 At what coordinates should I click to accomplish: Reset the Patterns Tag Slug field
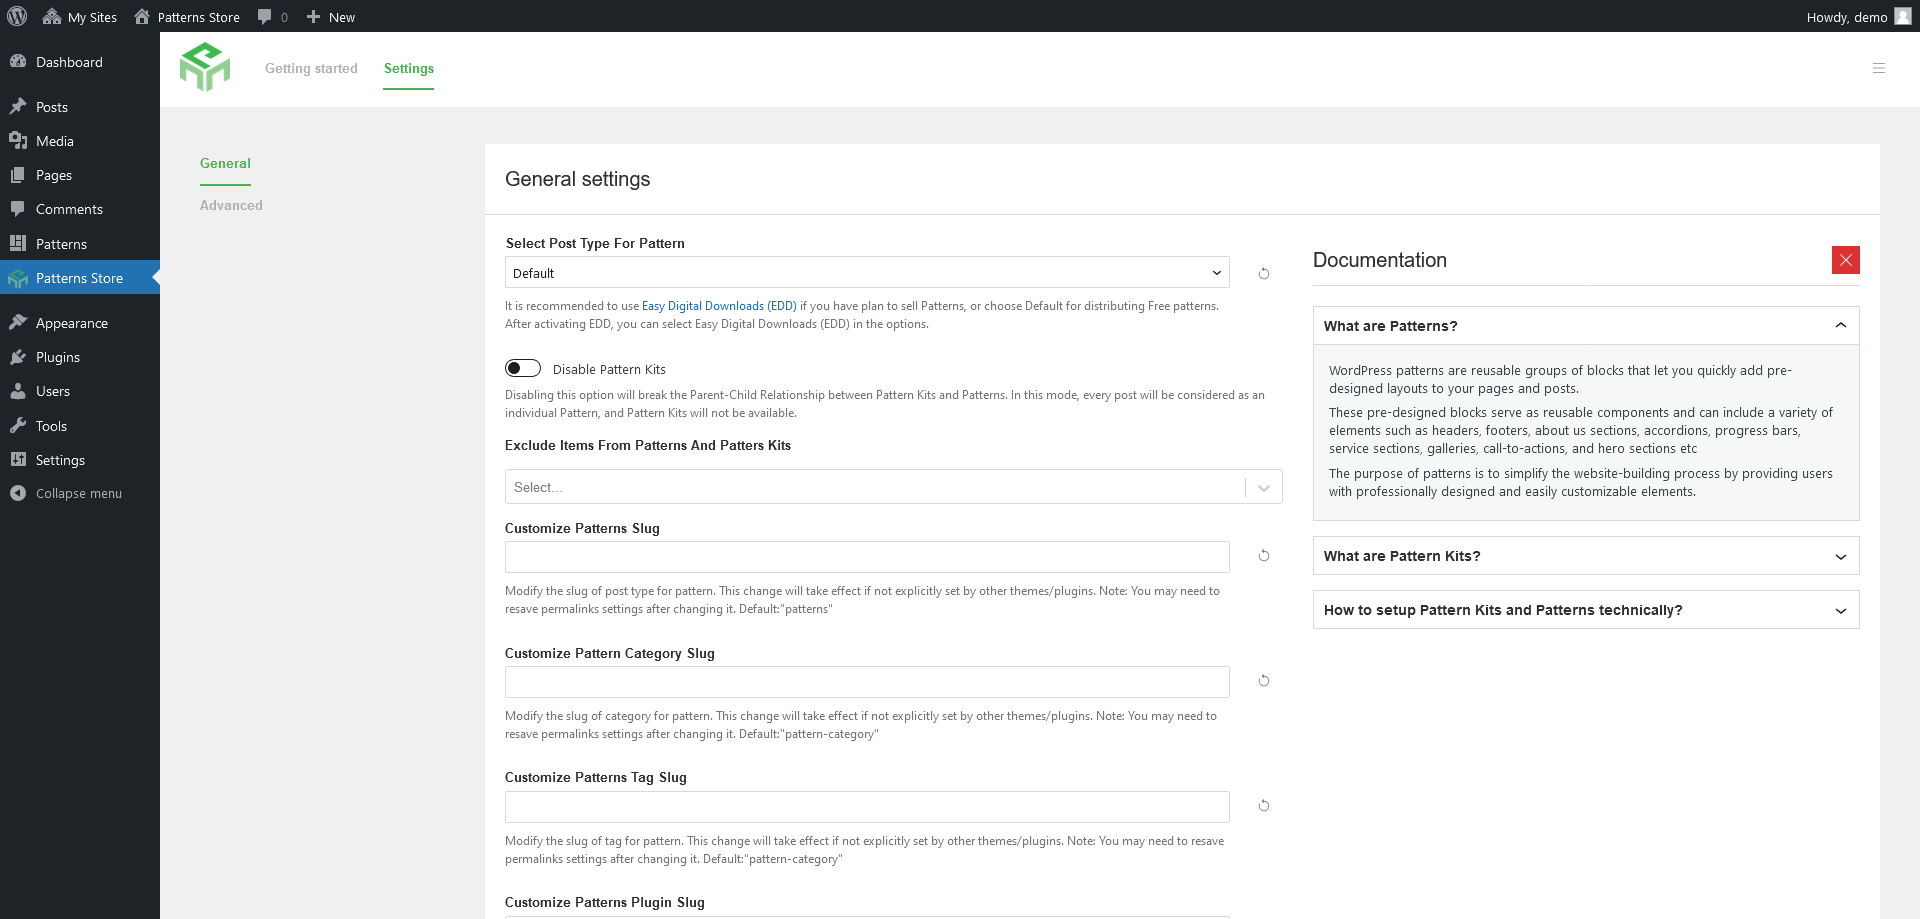point(1264,806)
